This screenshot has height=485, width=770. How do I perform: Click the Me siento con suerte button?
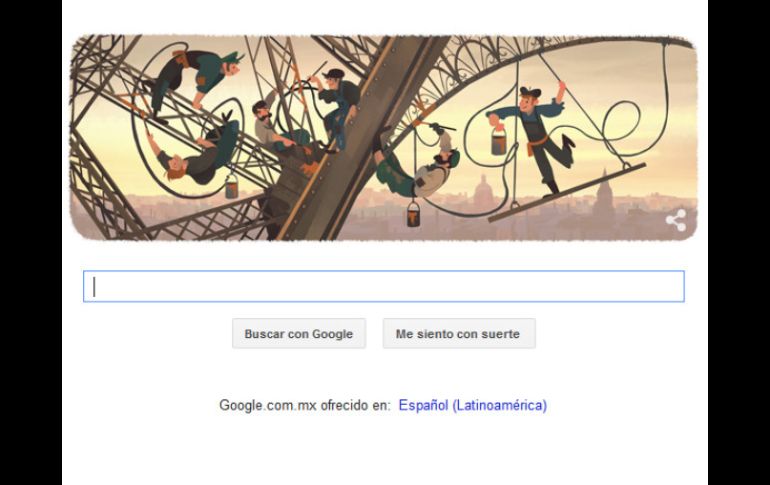[459, 334]
